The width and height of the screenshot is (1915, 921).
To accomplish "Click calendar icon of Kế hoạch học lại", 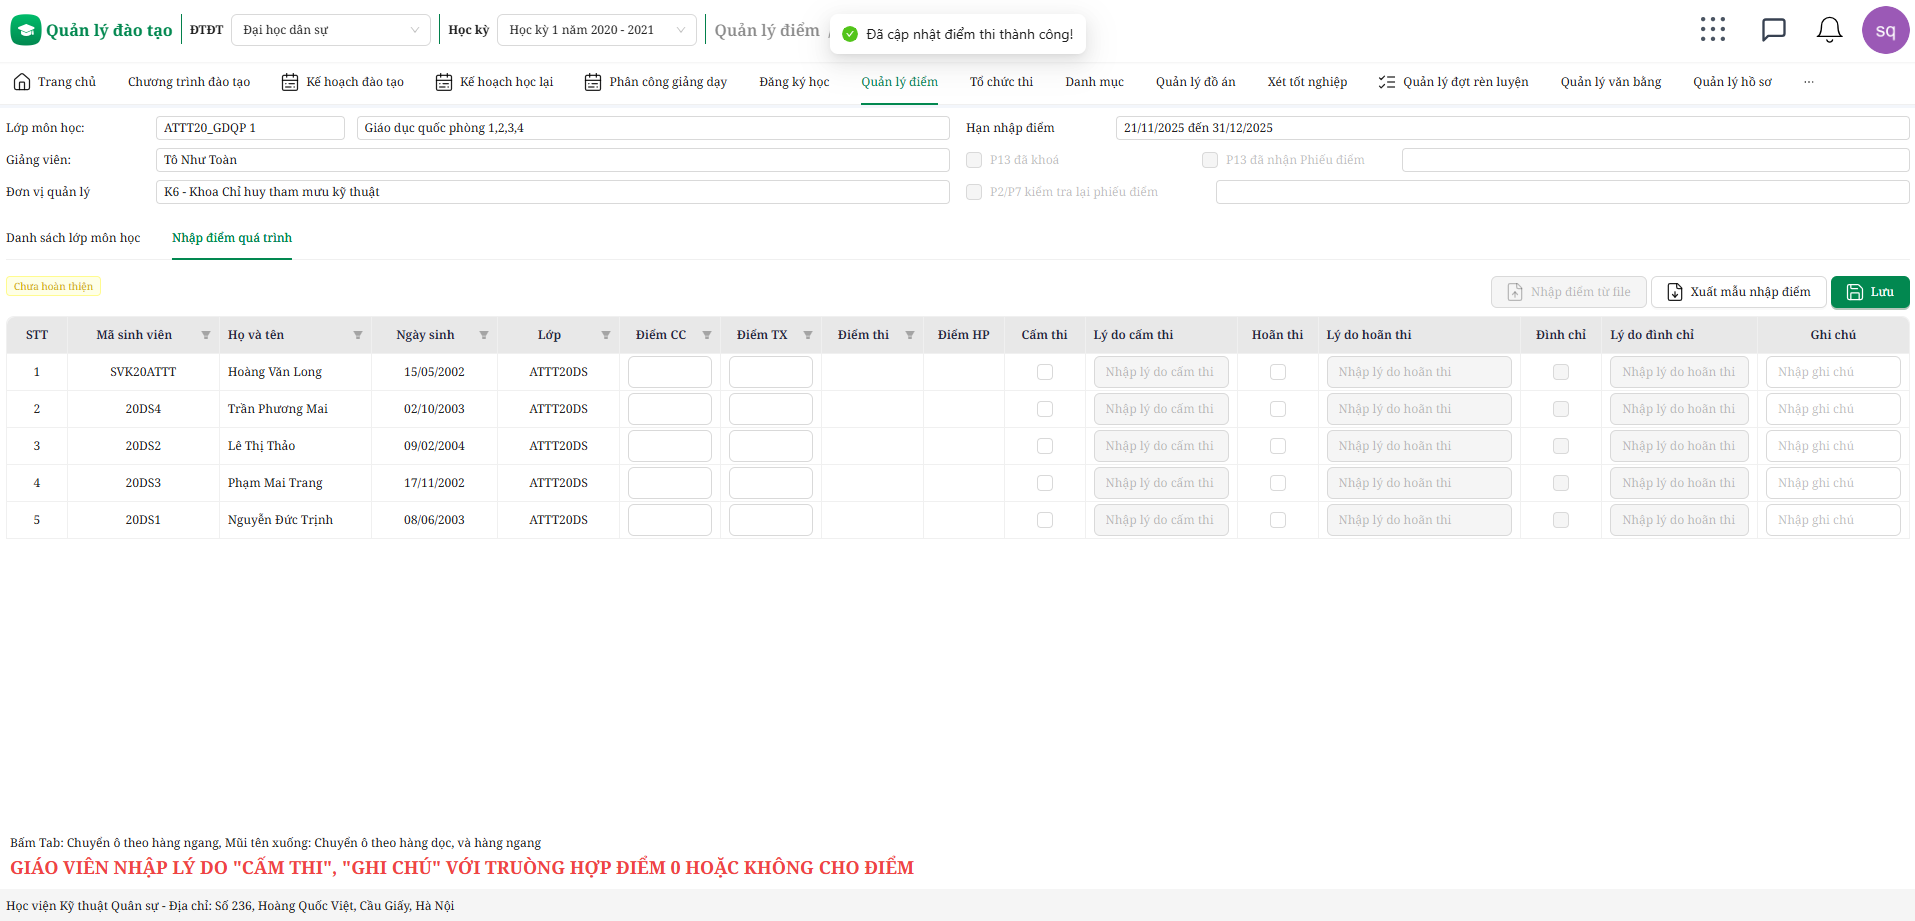I will click(x=444, y=82).
